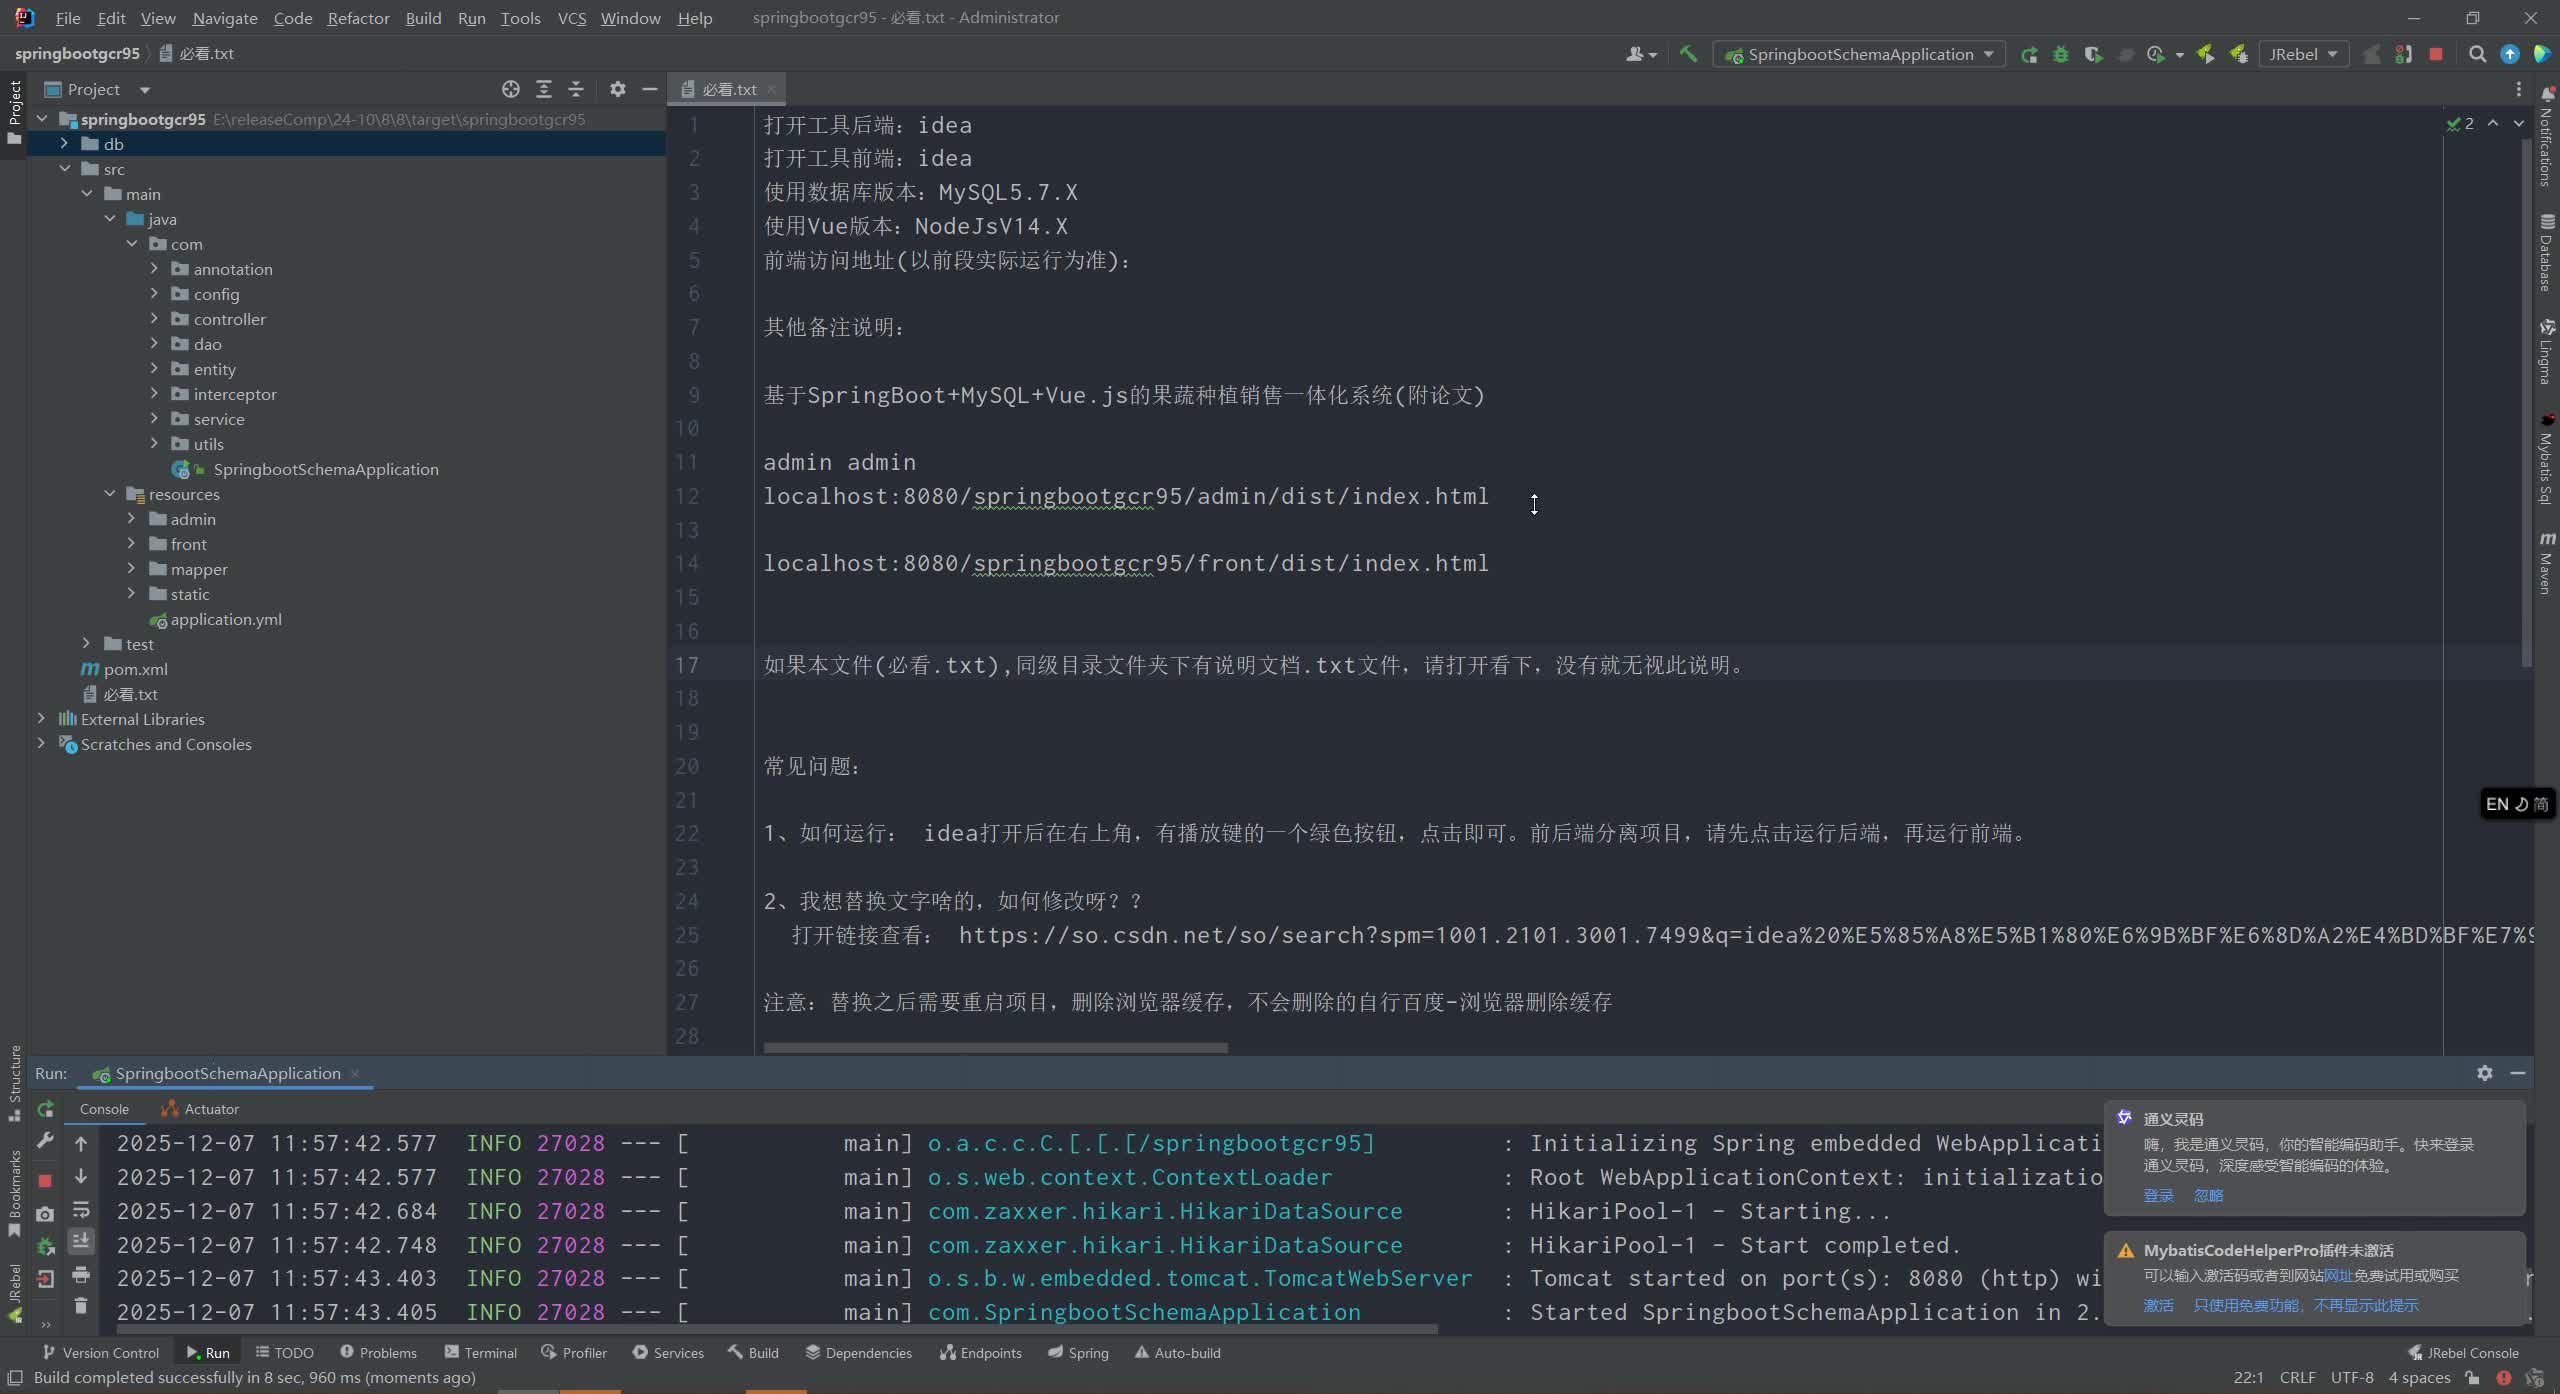Start debugging with the bug icon
Viewport: 2560px width, 1394px height.
coord(2060,54)
